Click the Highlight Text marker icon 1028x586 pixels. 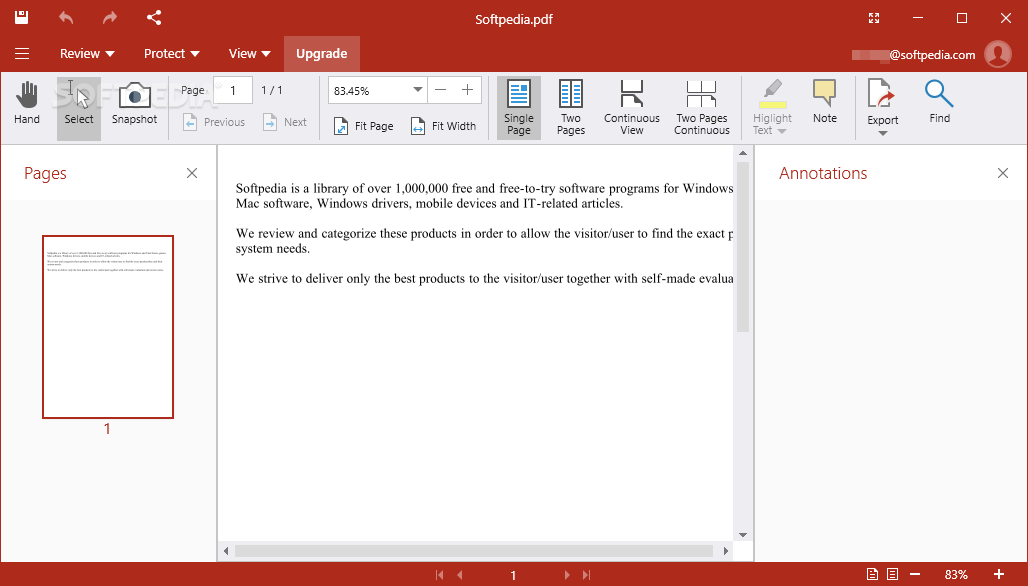[772, 95]
